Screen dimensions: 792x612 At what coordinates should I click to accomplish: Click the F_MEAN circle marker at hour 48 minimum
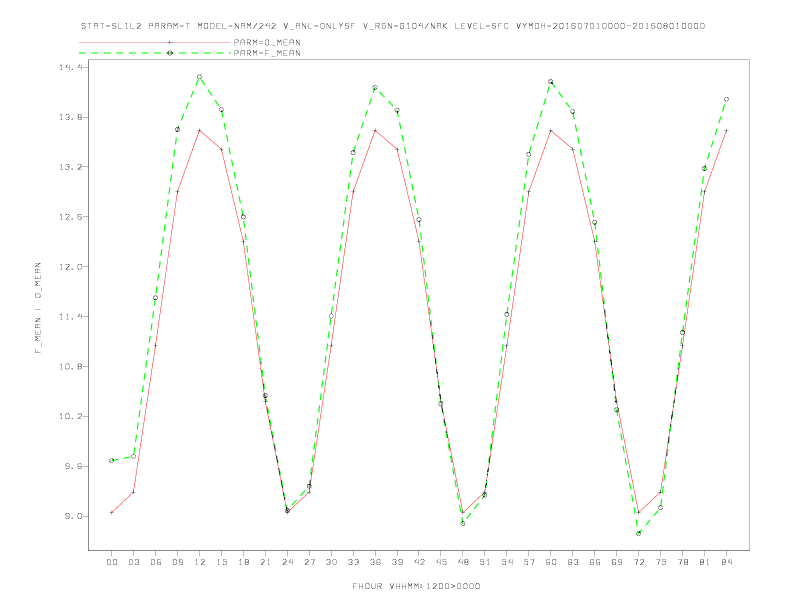click(463, 524)
